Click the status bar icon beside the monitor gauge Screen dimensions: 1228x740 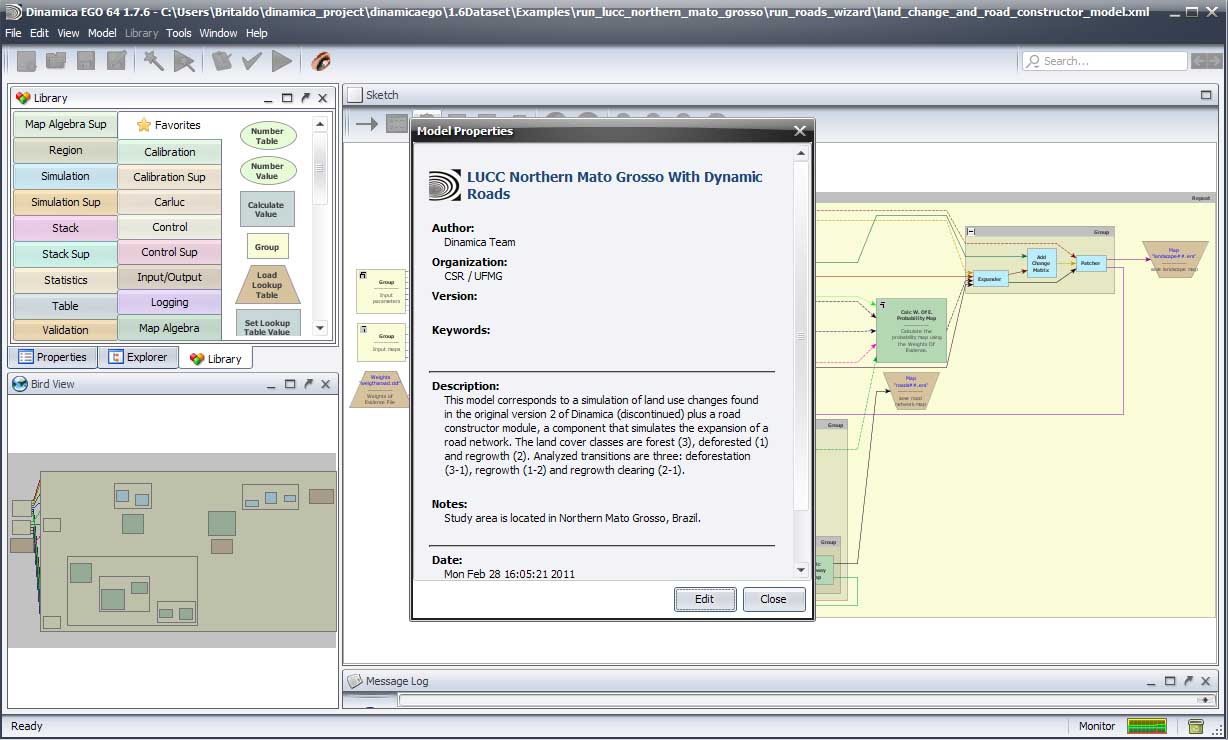pos(1198,726)
